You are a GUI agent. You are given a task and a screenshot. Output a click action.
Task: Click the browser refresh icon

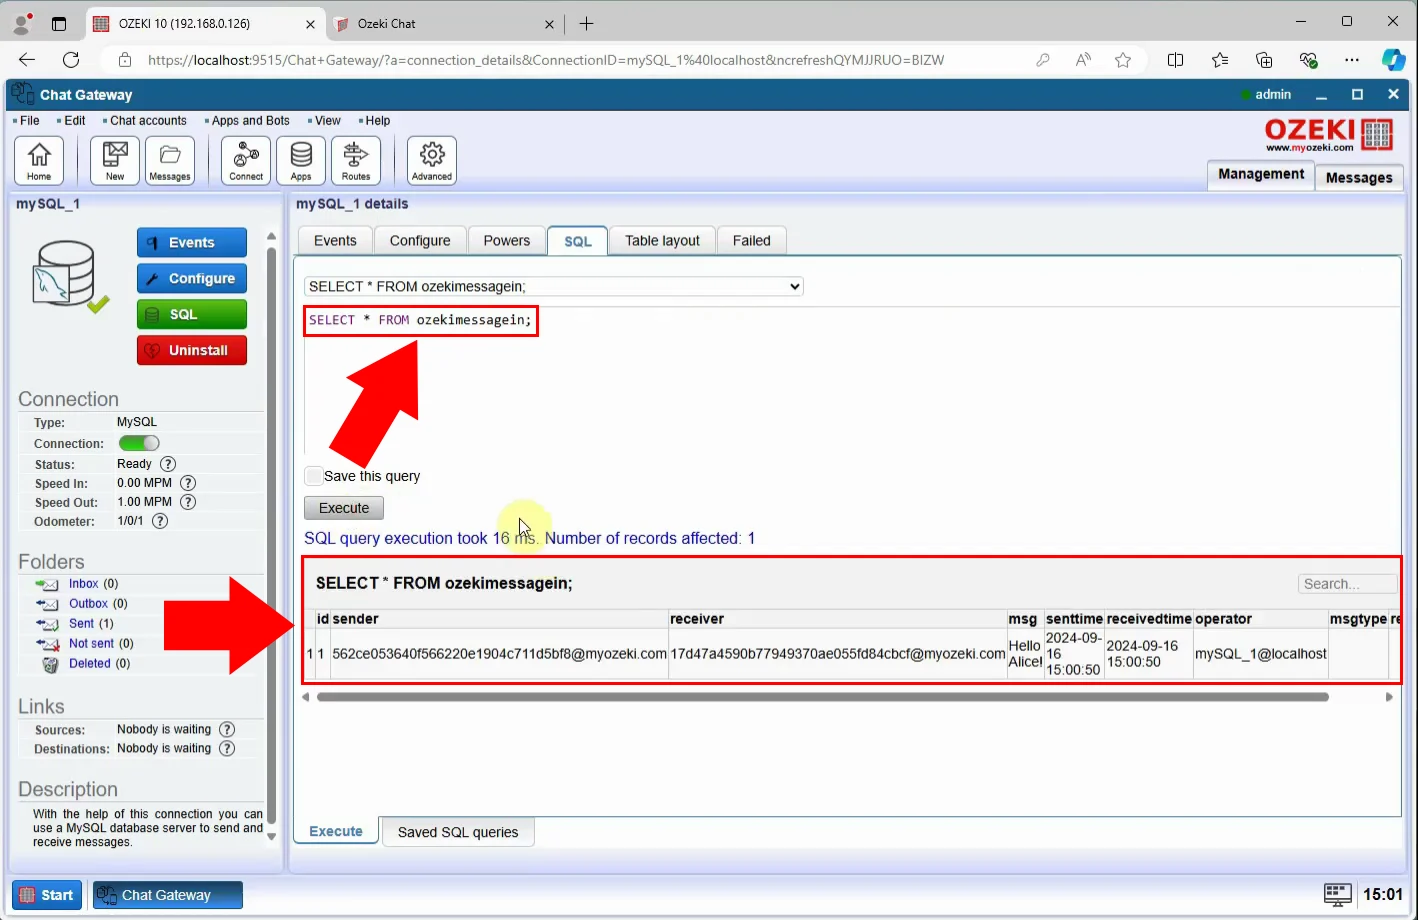71,60
